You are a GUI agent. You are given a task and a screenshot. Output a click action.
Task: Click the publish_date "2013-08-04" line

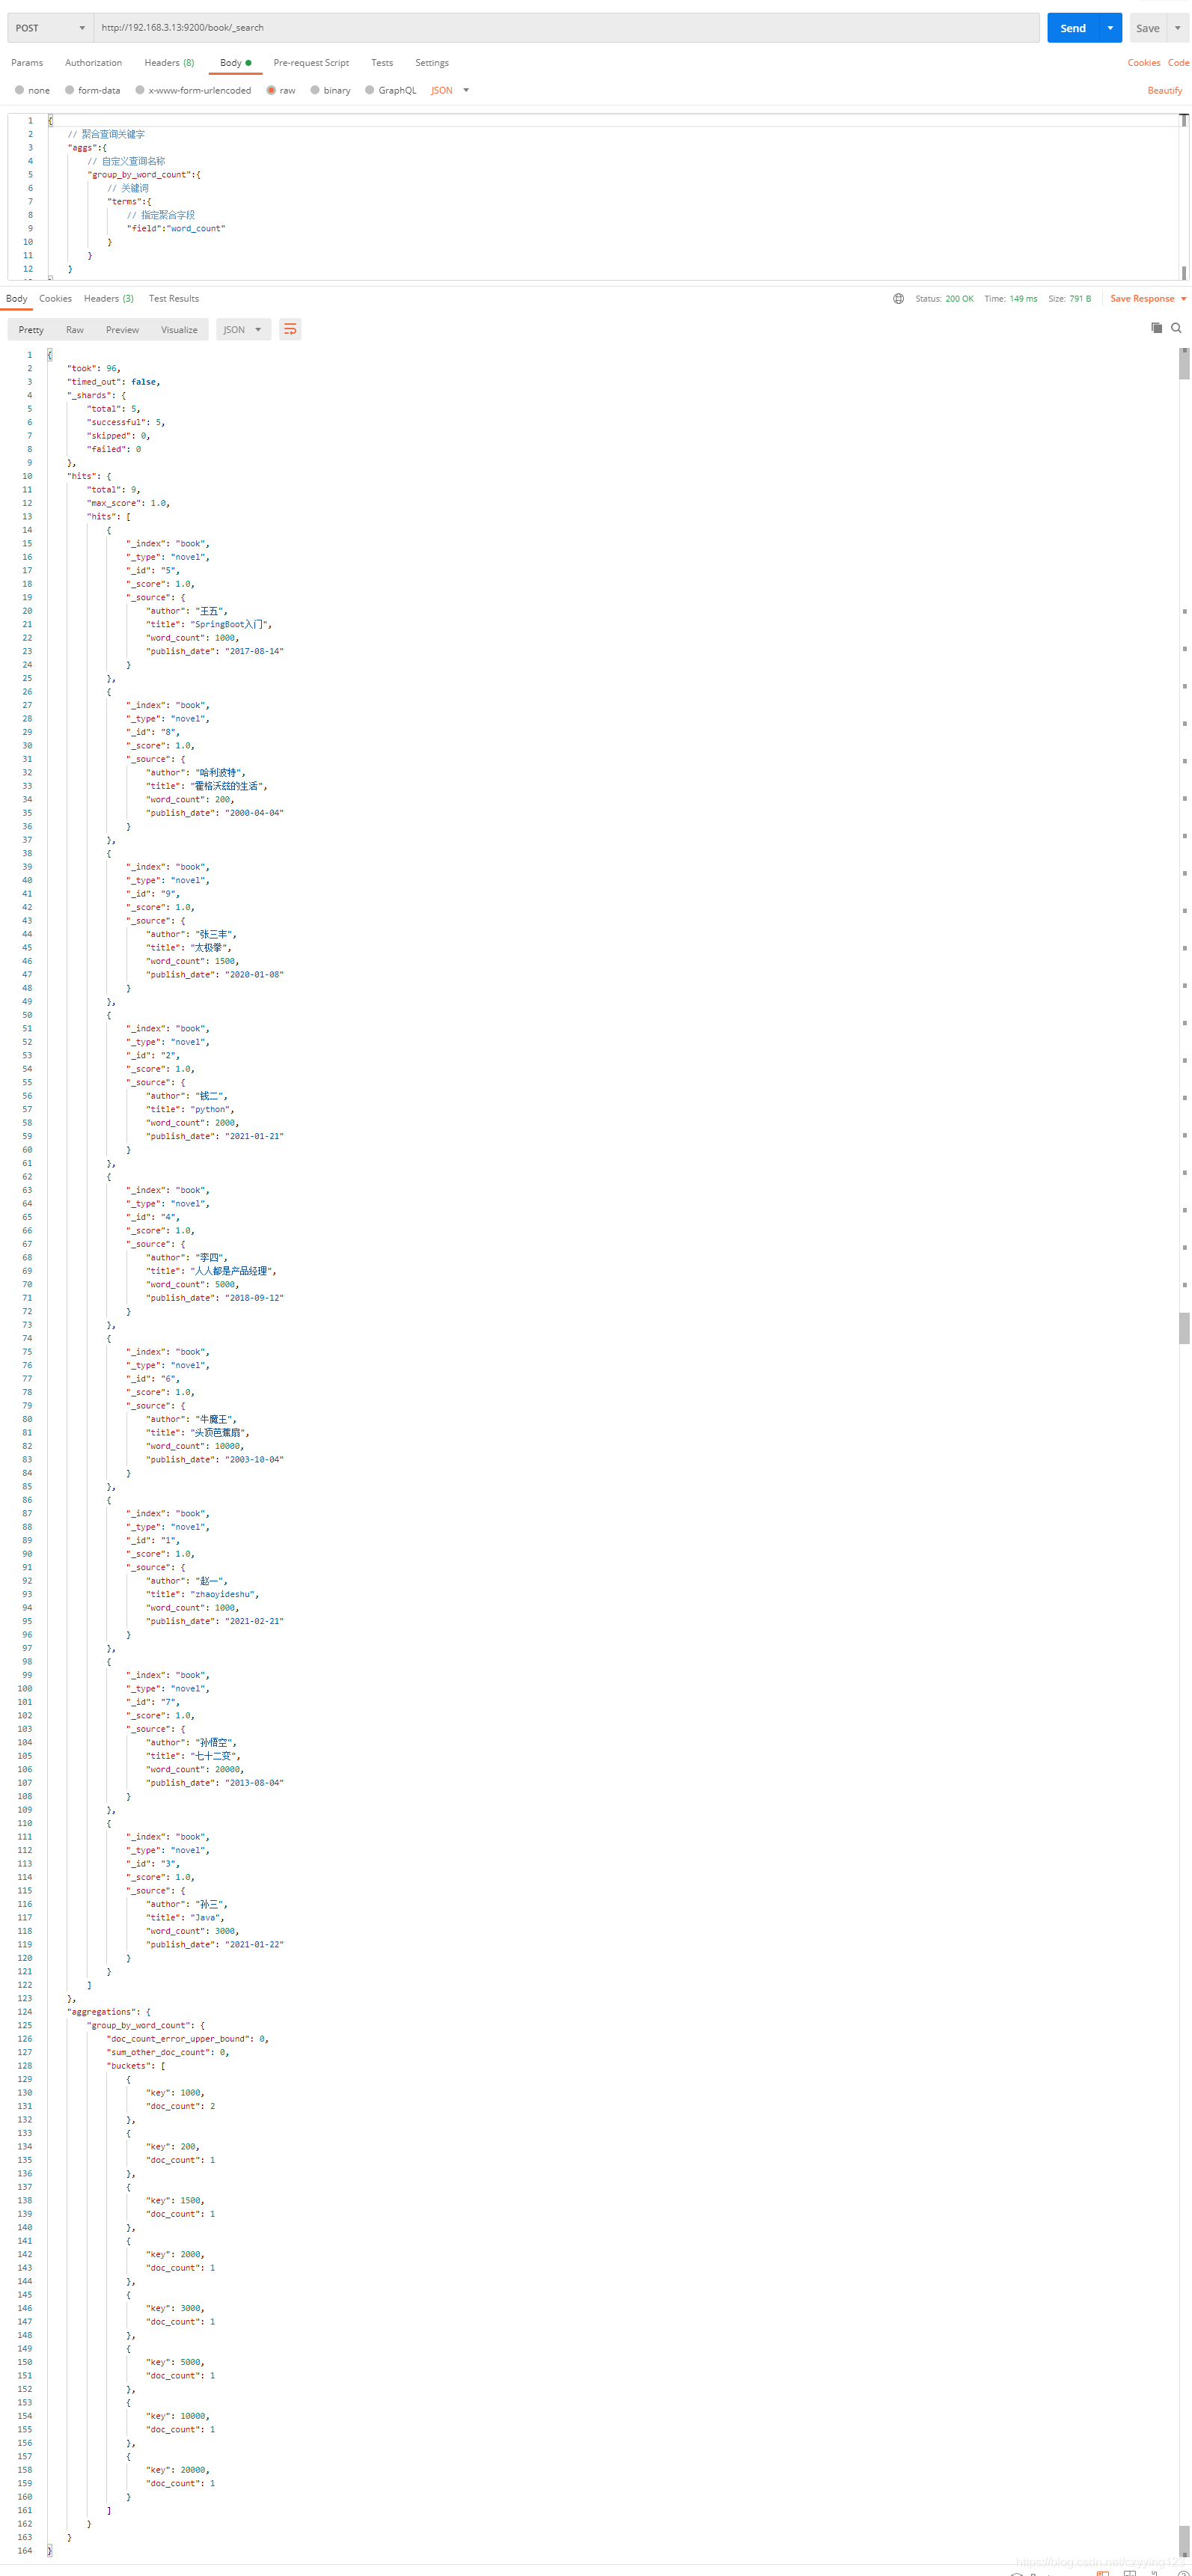215,1783
